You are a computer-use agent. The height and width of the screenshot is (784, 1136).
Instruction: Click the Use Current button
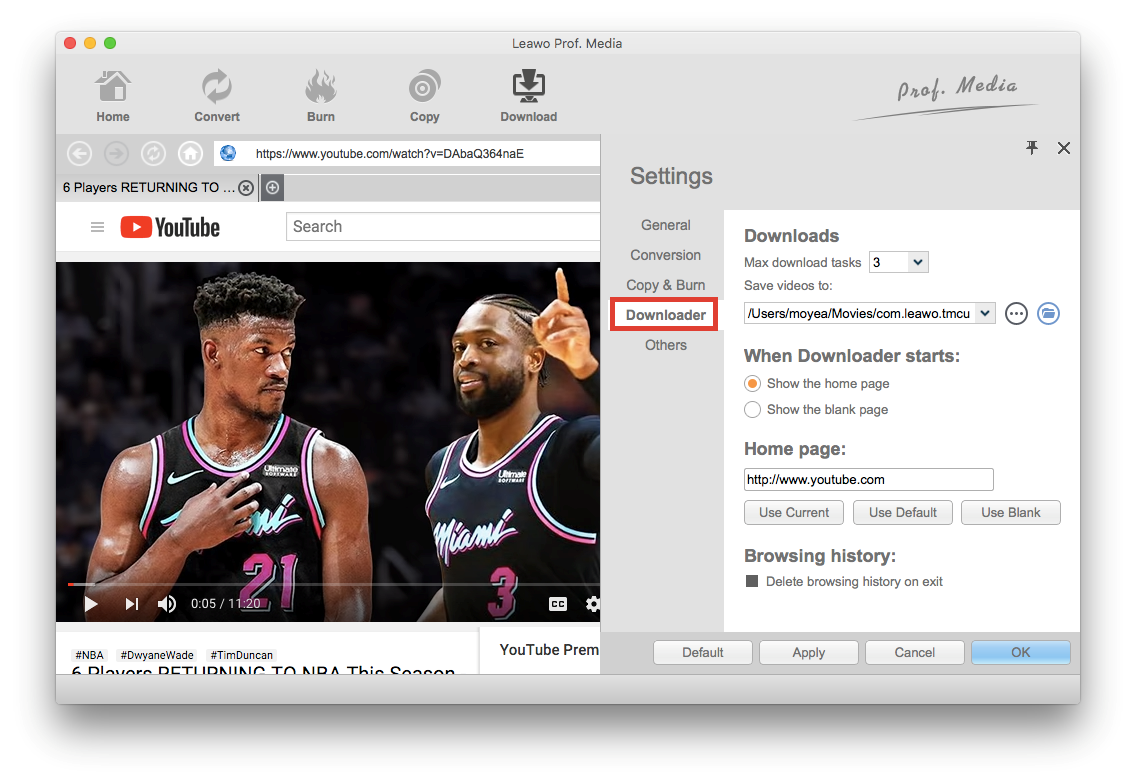pyautogui.click(x=794, y=513)
